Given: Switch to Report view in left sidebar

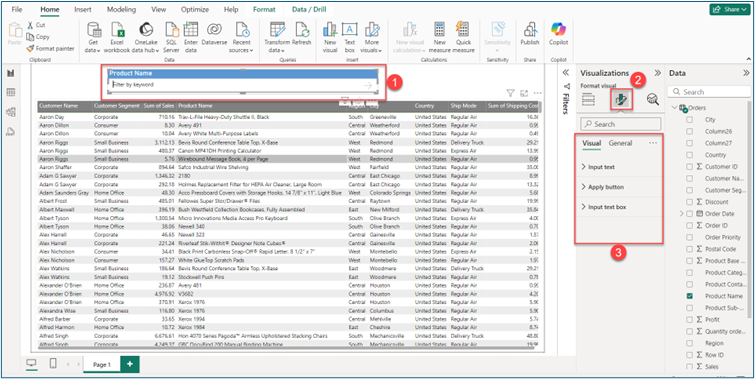Looking at the screenshot, I should tap(11, 73).
